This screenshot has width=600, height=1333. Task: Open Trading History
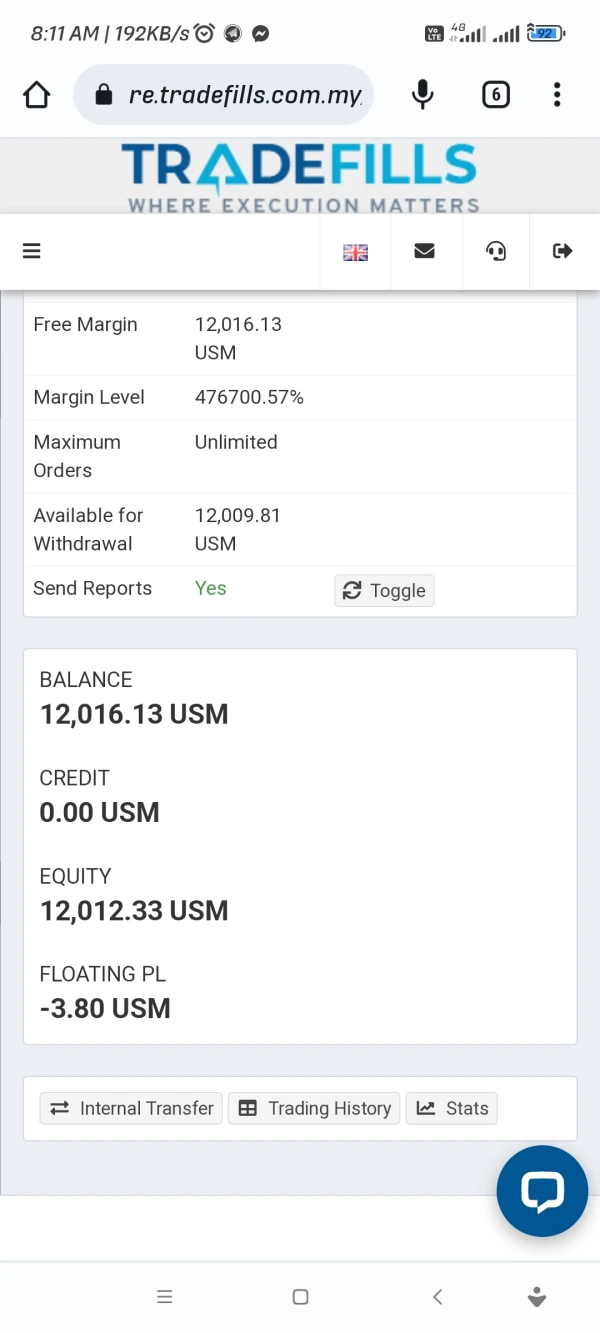315,1108
